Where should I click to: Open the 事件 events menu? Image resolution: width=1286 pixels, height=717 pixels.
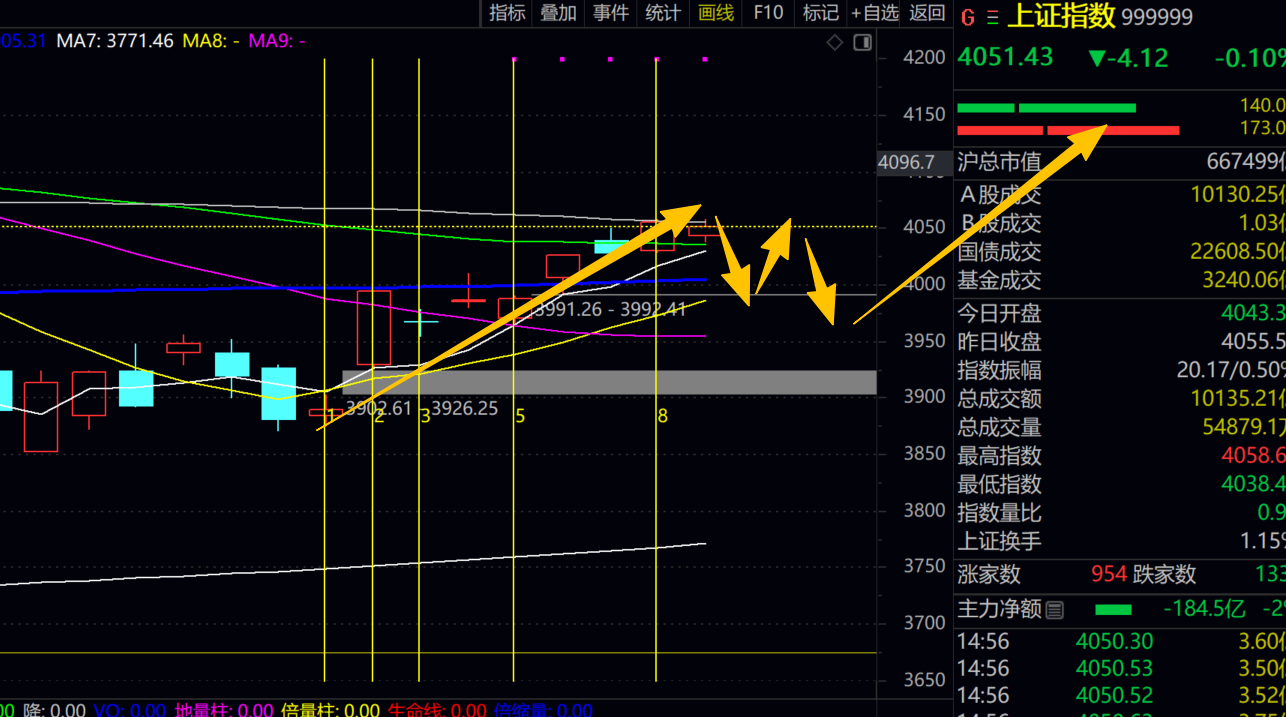pos(611,13)
